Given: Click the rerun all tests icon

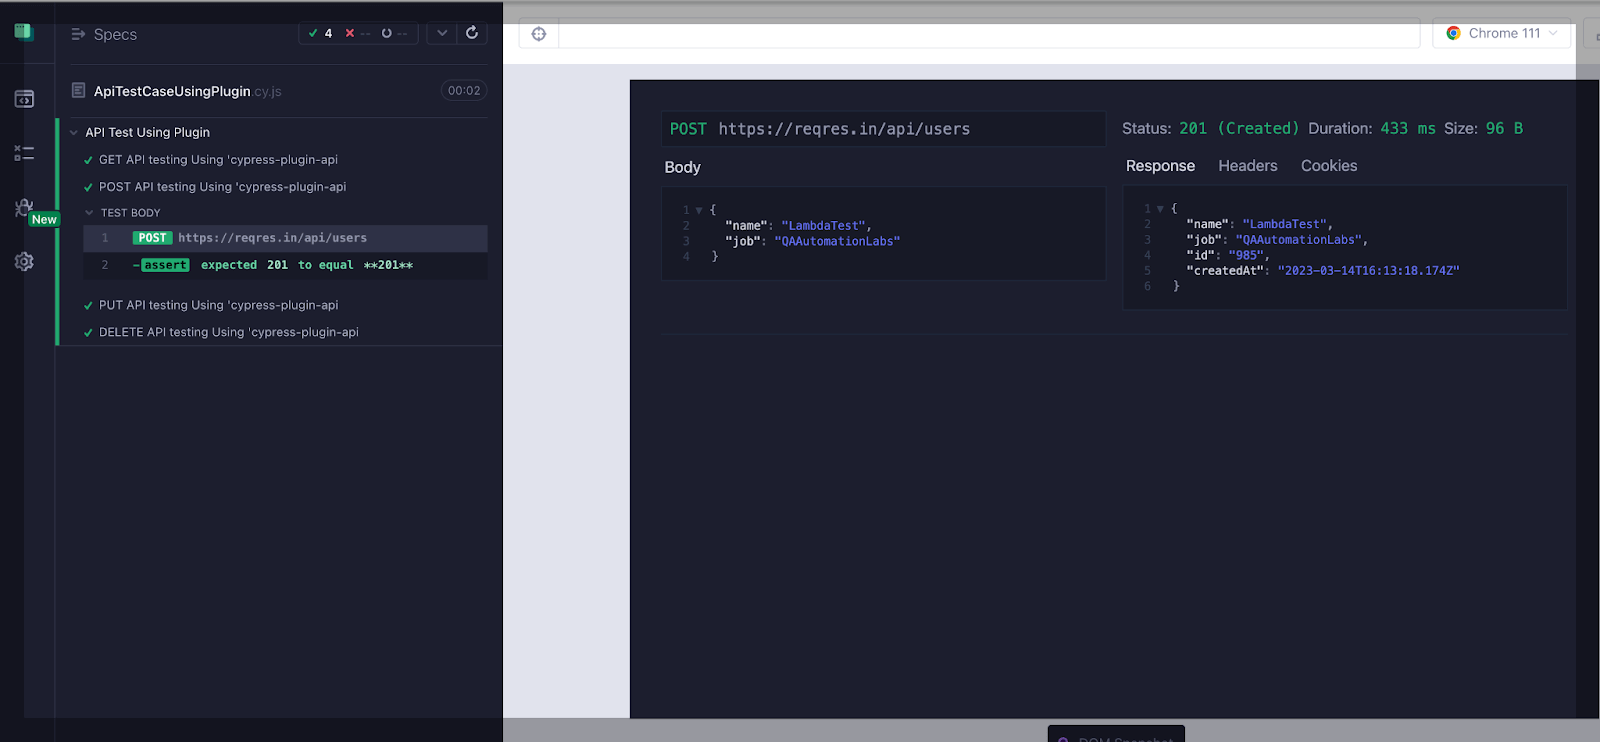Looking at the screenshot, I should 472,33.
